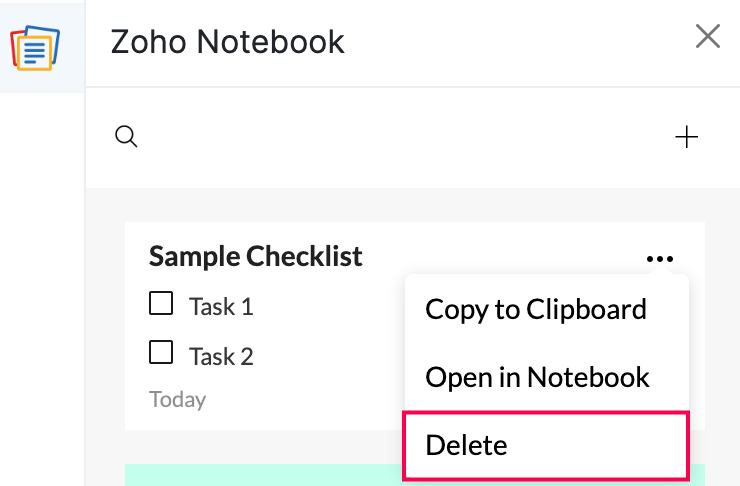Tick the Task 2 checkbox
740x486 pixels.
coord(161,353)
